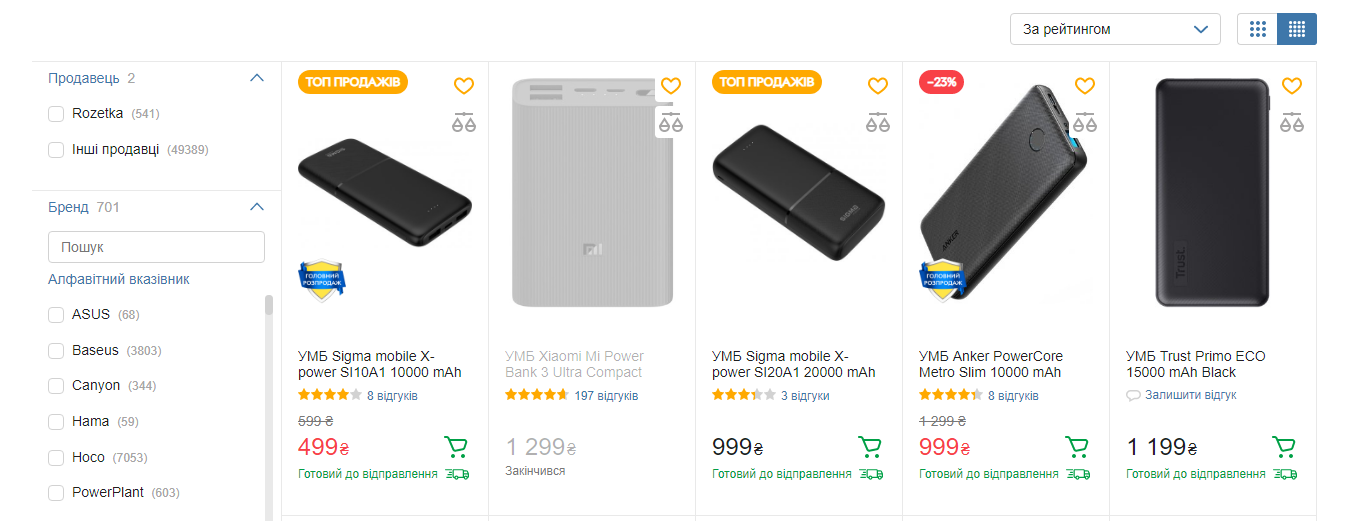Add Anker PowerCore Metro Slim to cart
1345x521 pixels.
pos(1077,447)
